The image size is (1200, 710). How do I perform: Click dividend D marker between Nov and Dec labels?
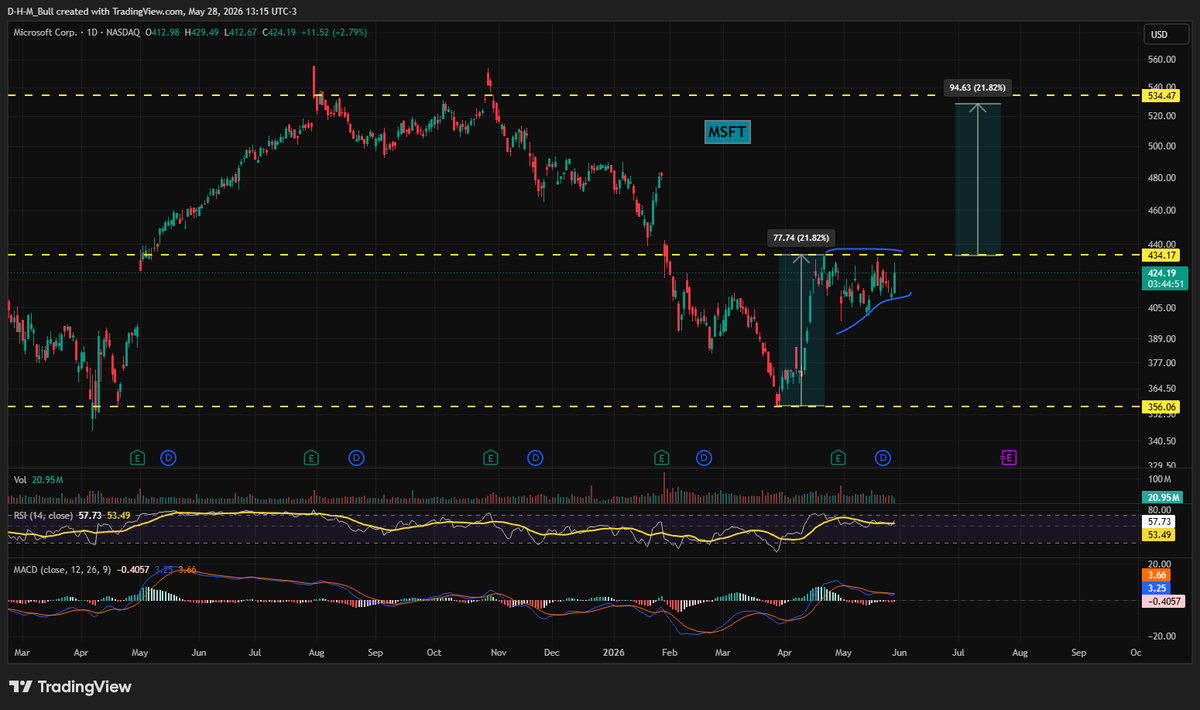tap(535, 457)
